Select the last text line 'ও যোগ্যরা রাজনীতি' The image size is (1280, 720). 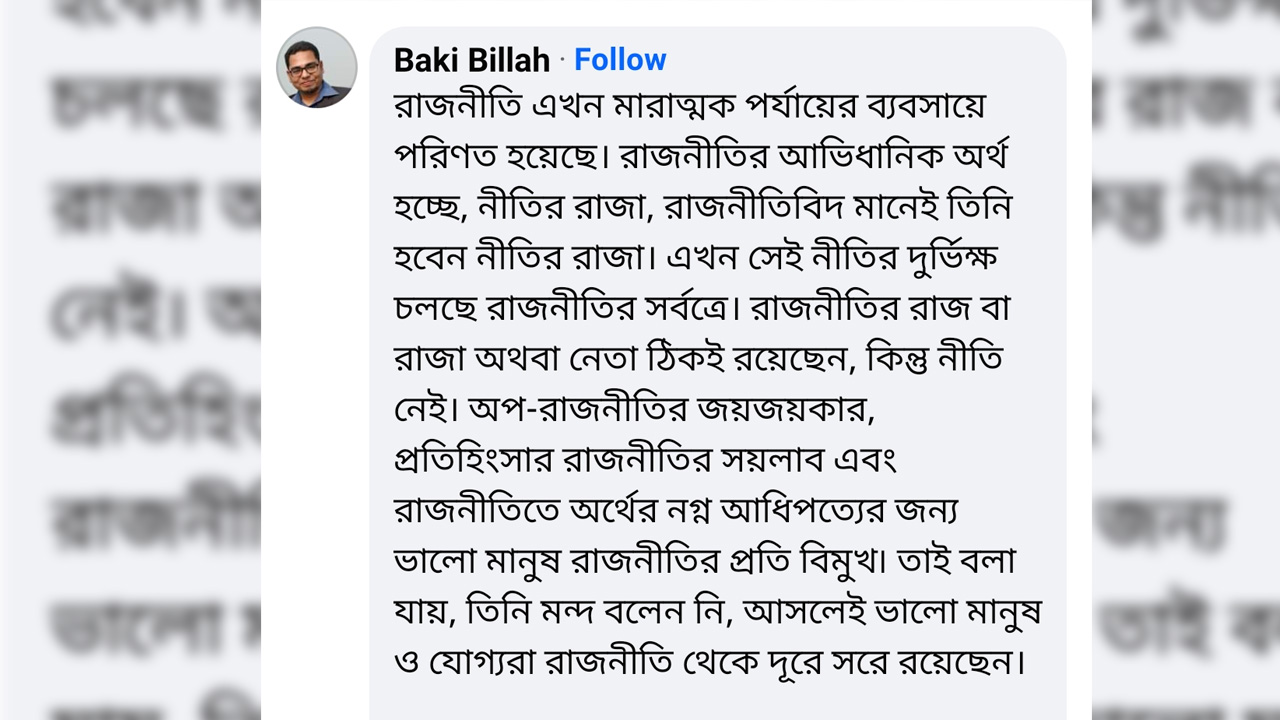click(711, 663)
